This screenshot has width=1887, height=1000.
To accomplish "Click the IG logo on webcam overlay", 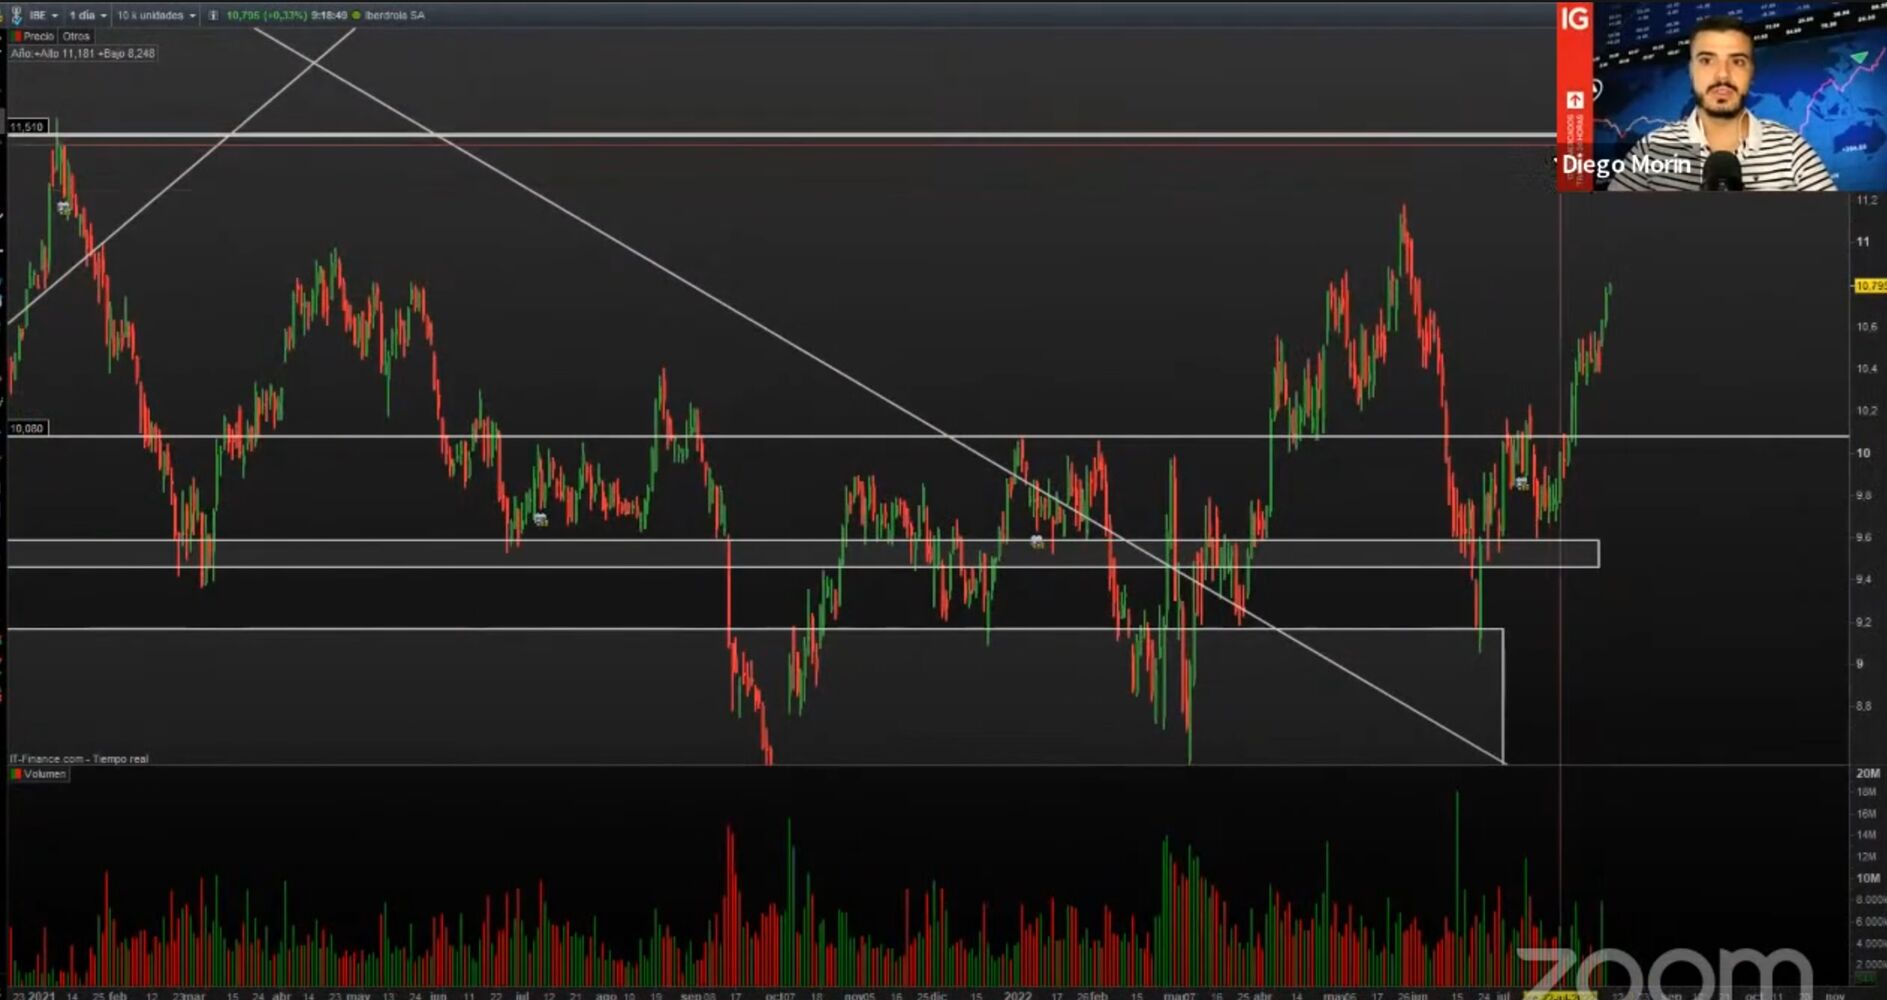I will click(x=1574, y=19).
